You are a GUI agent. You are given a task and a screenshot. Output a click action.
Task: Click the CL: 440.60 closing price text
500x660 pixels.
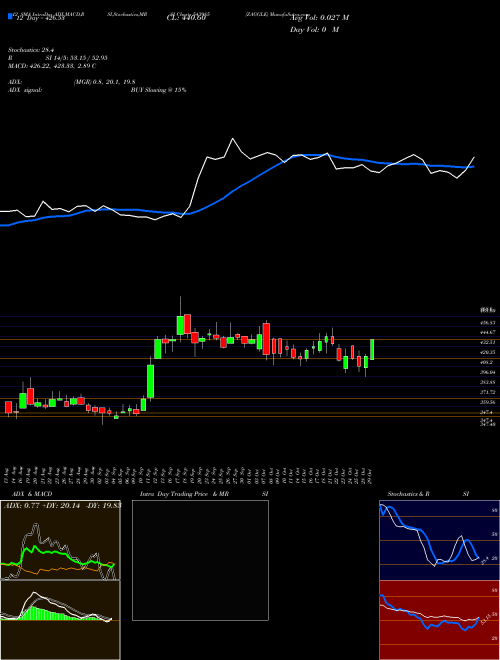click(x=186, y=18)
